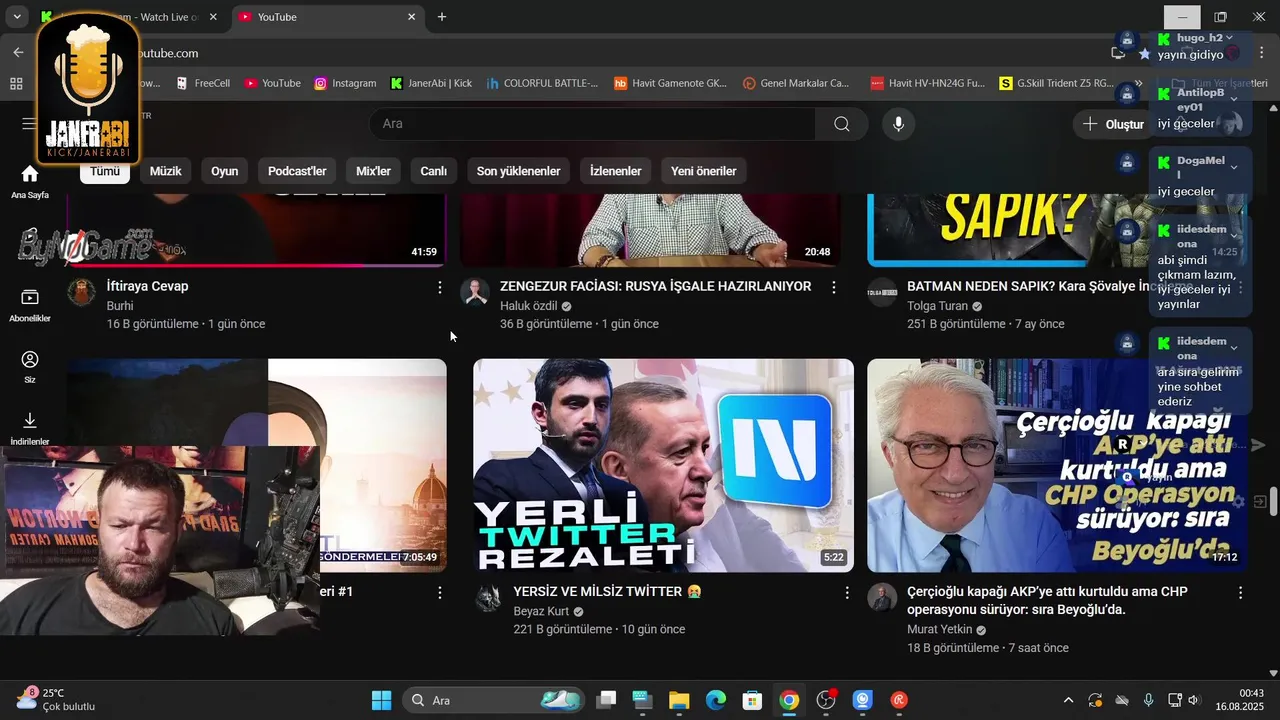Screen dimensions: 1280x720
Task: Open the volume control in system tray
Action: click(1193, 700)
